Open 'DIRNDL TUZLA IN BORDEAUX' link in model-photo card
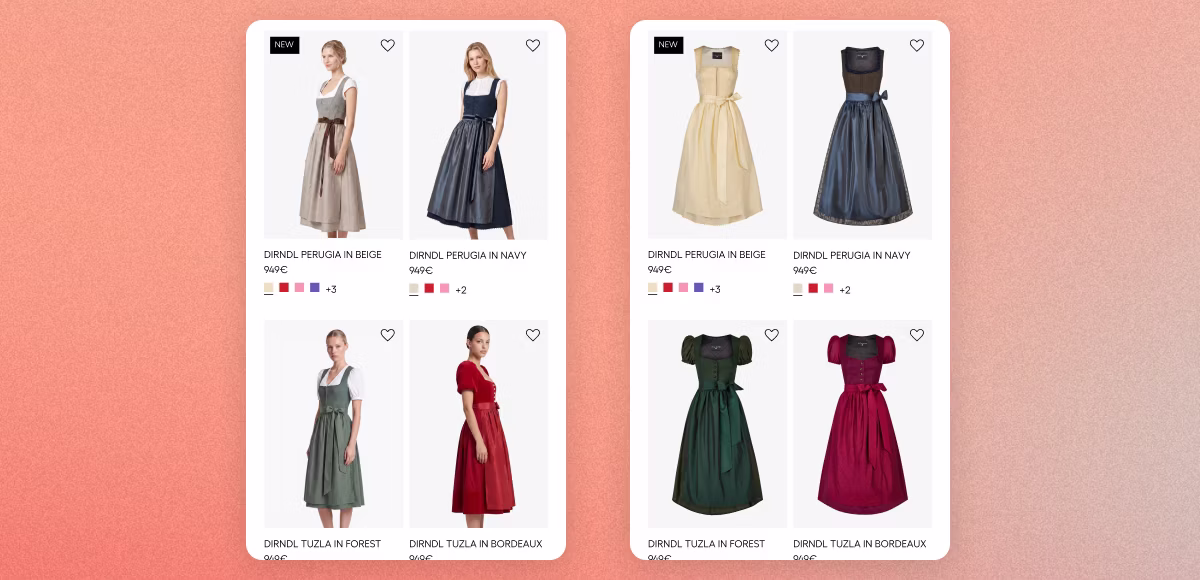 pyautogui.click(x=476, y=544)
